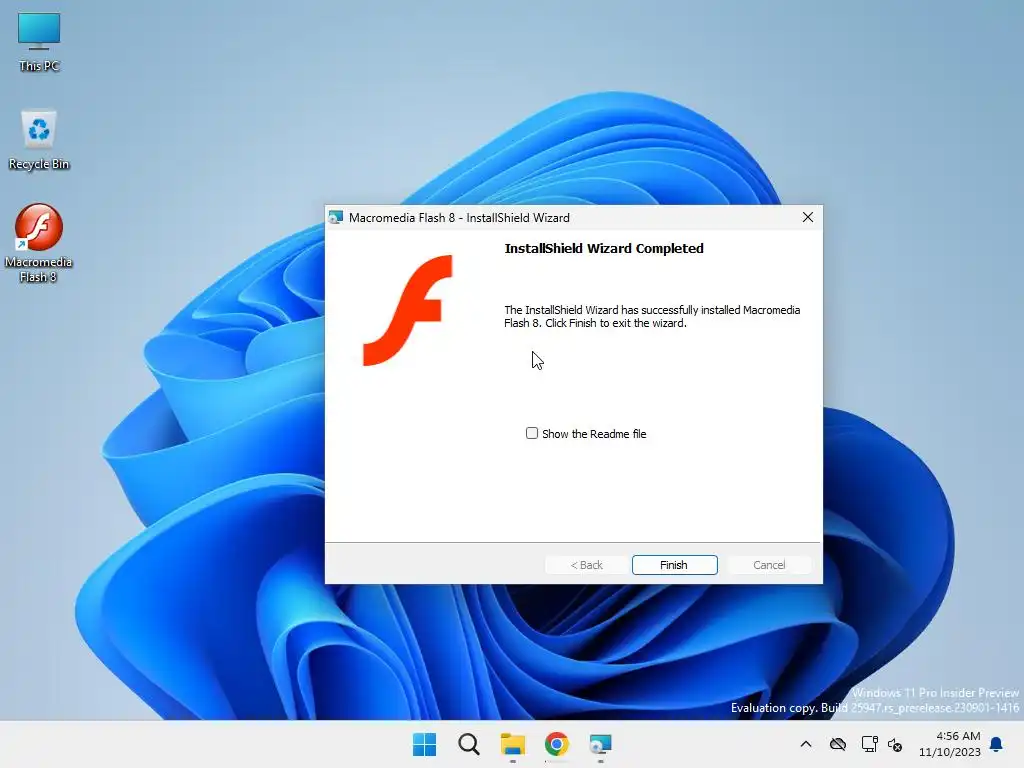Open the notification bell icon
This screenshot has height=768, width=1024.
[x=997, y=744]
